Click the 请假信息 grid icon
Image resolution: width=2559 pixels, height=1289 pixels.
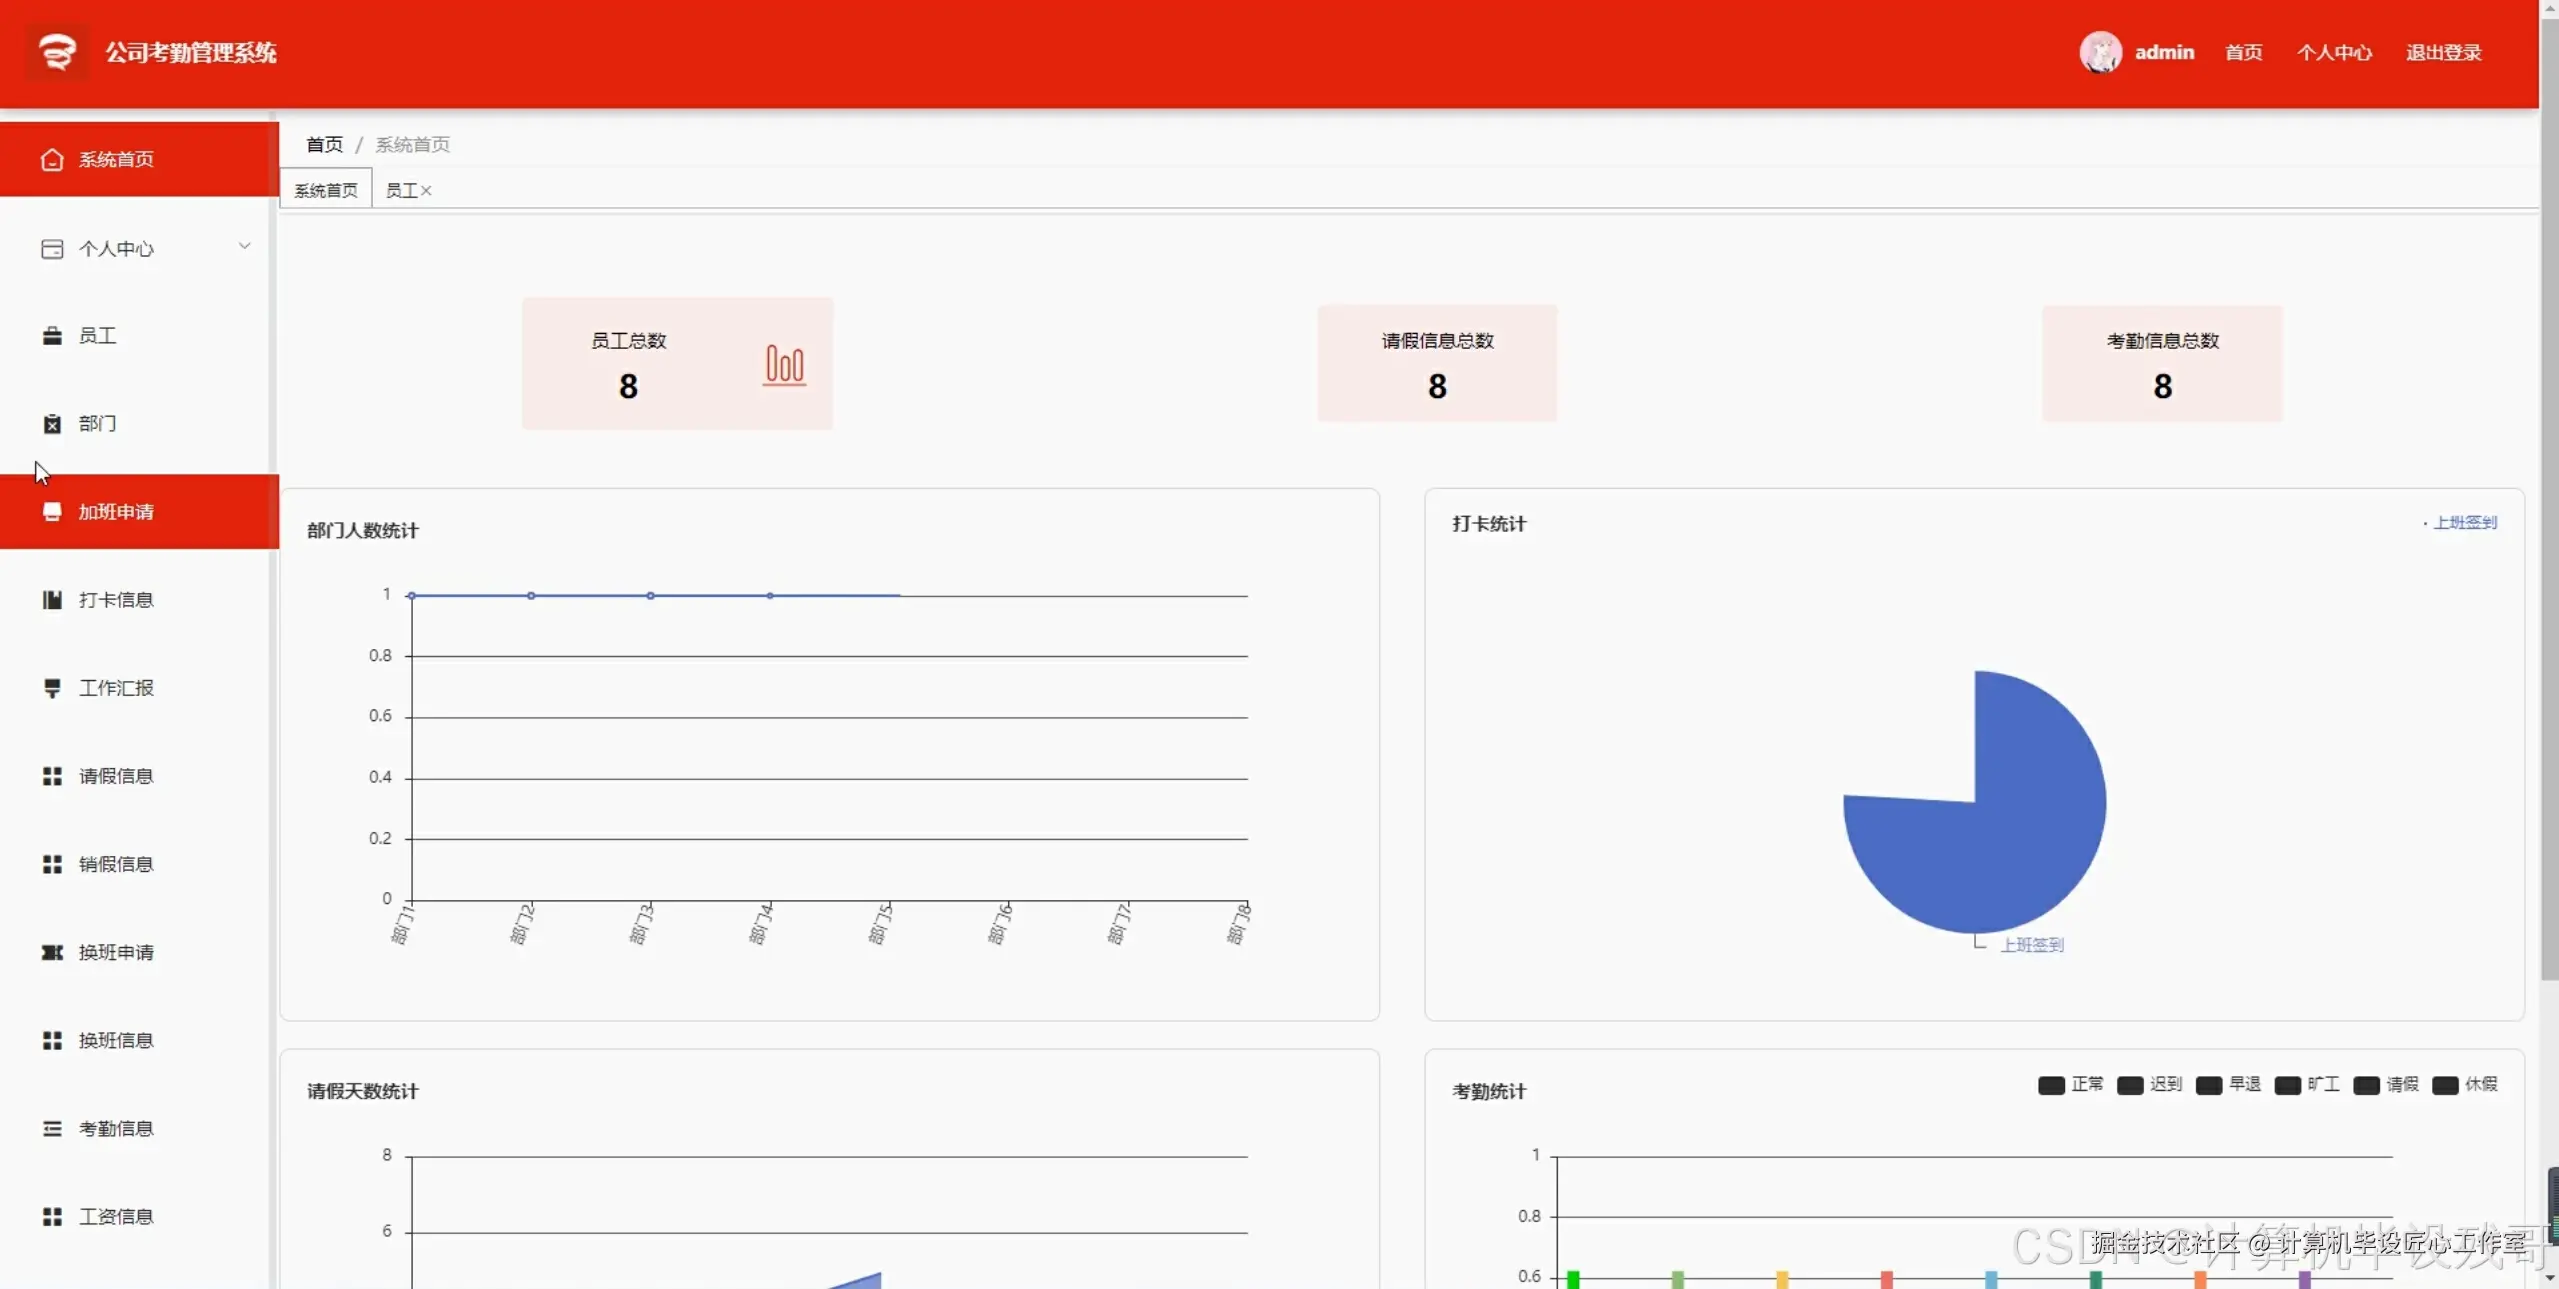point(52,776)
